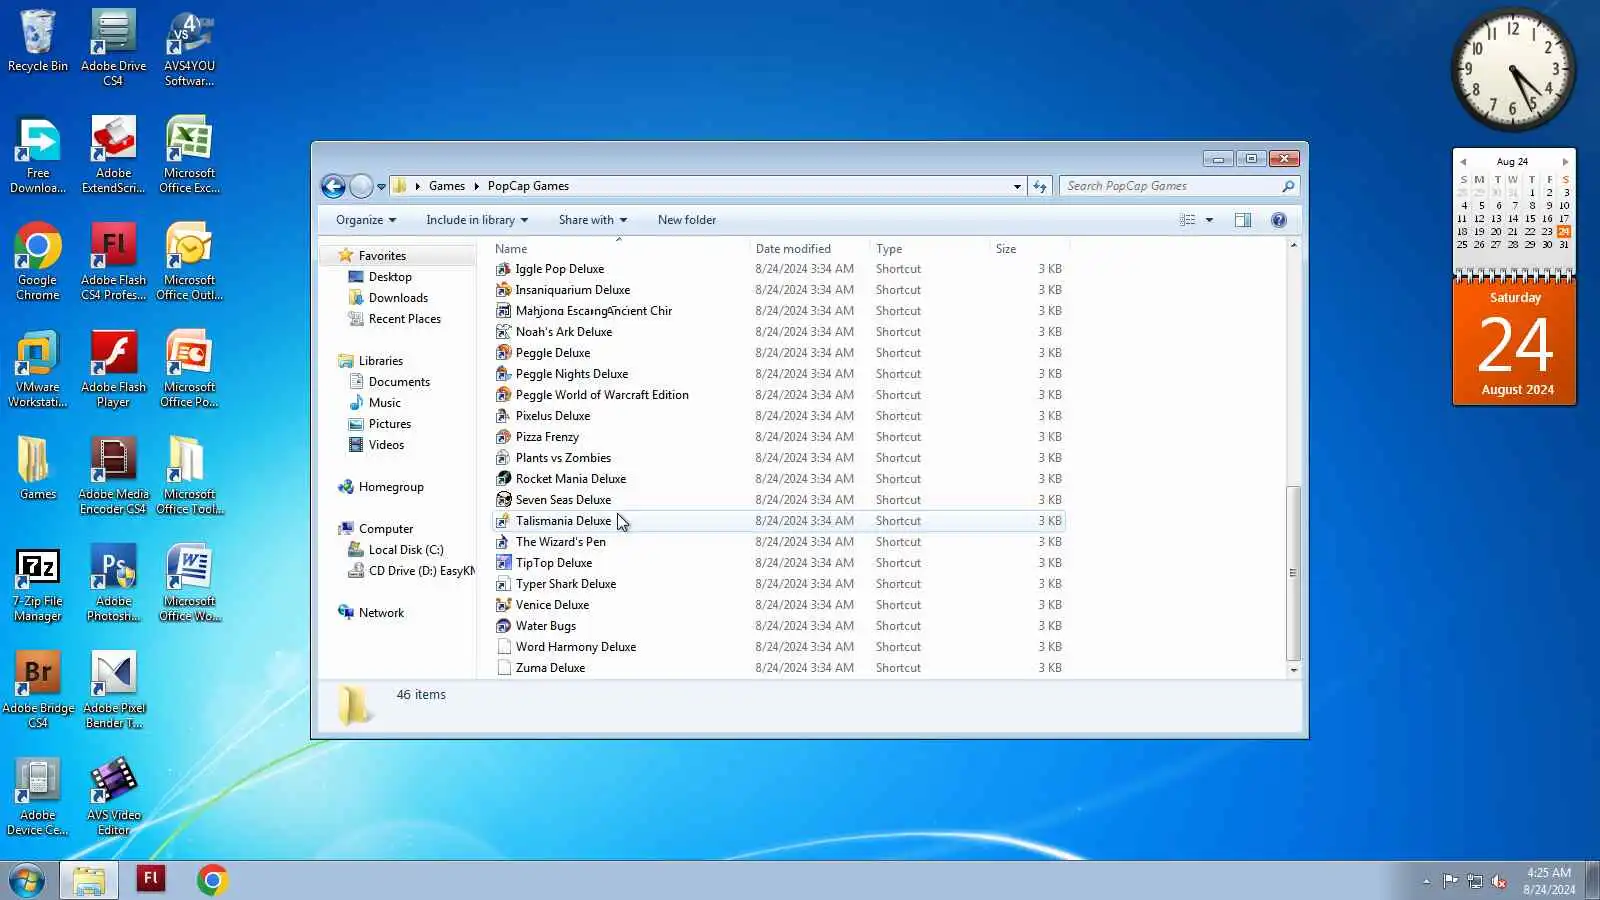The width and height of the screenshot is (1600, 900).
Task: Select 7-Zip File Manager desktop icon
Action: tap(38, 584)
